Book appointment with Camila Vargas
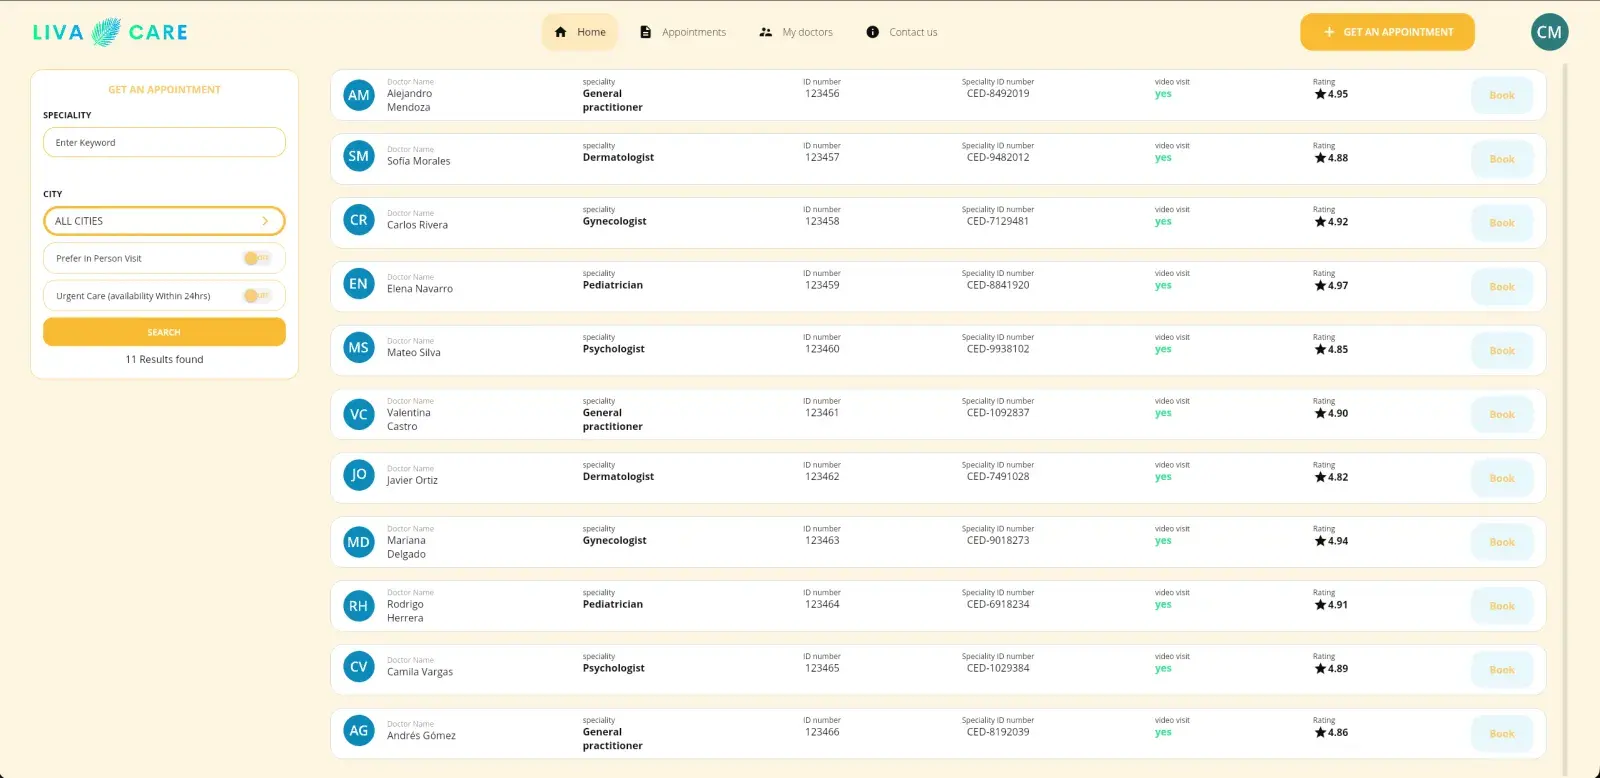Viewport: 1600px width, 778px height. (x=1502, y=670)
